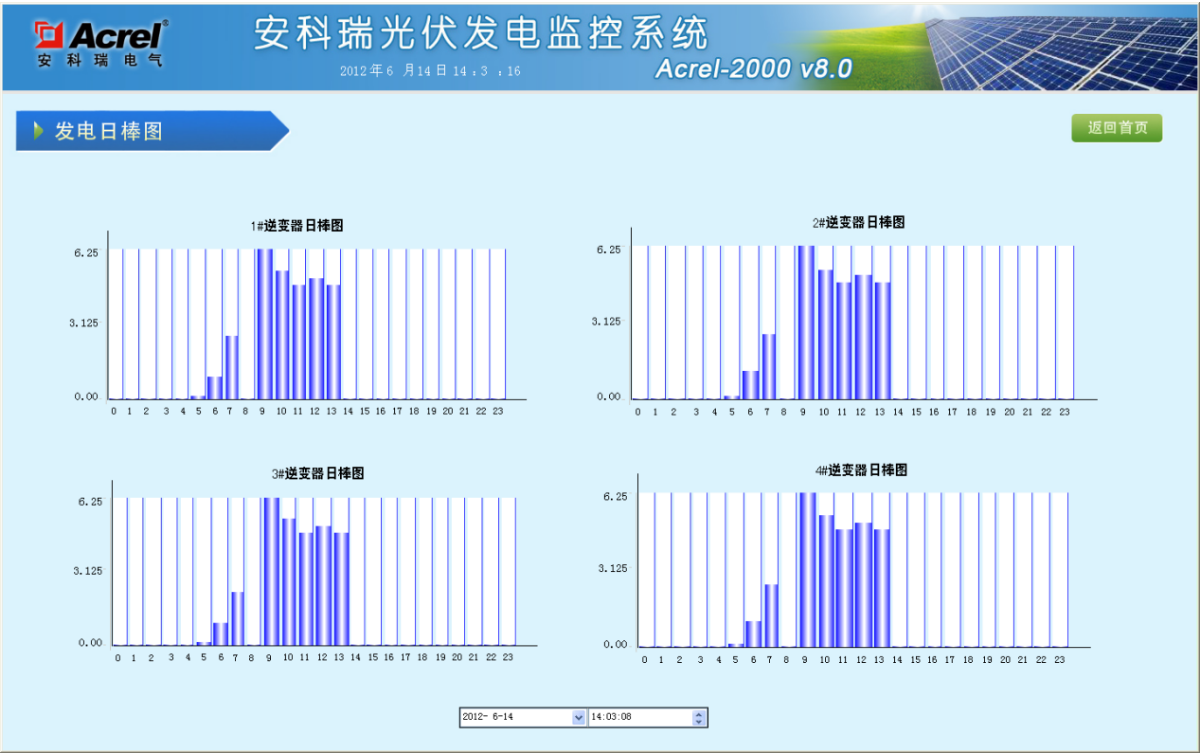The width and height of the screenshot is (1203, 754).
Task: Click the 2012-6-14 date field
Action: [x=514, y=717]
